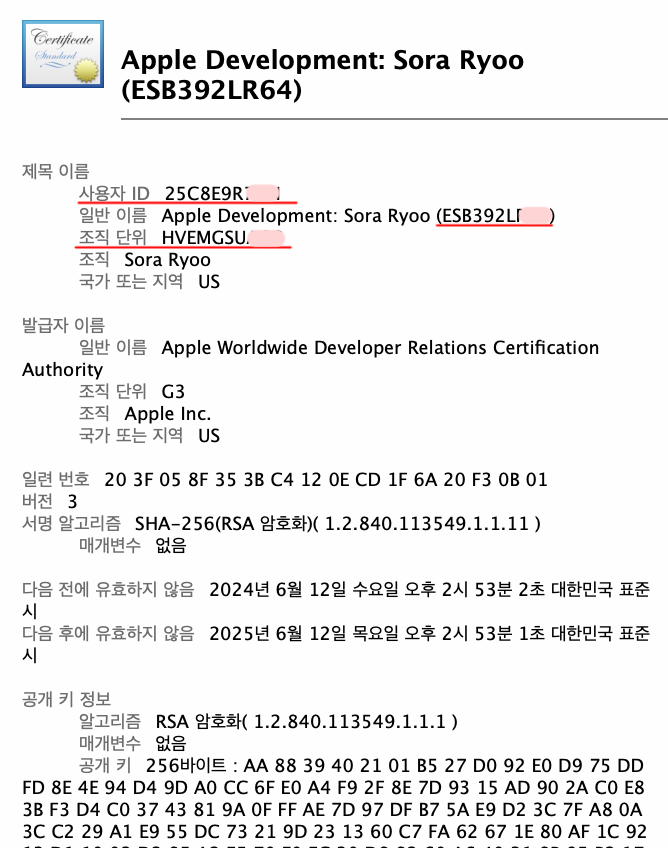Select the 사용자 ID value 25C8E9R
668x848 pixels.
(x=222, y=193)
